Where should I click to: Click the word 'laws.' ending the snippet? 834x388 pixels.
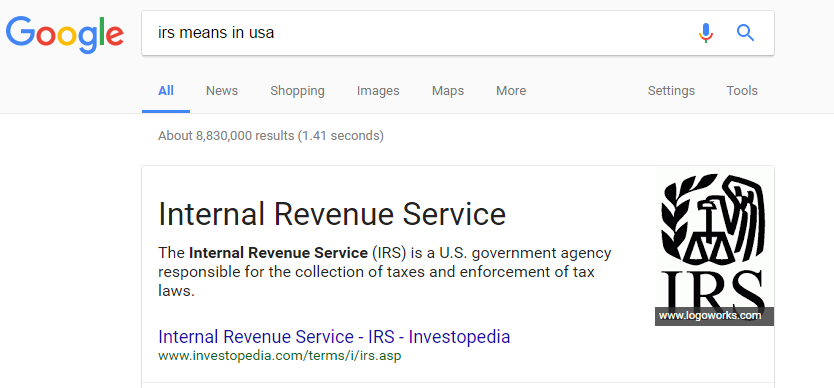pyautogui.click(x=177, y=291)
